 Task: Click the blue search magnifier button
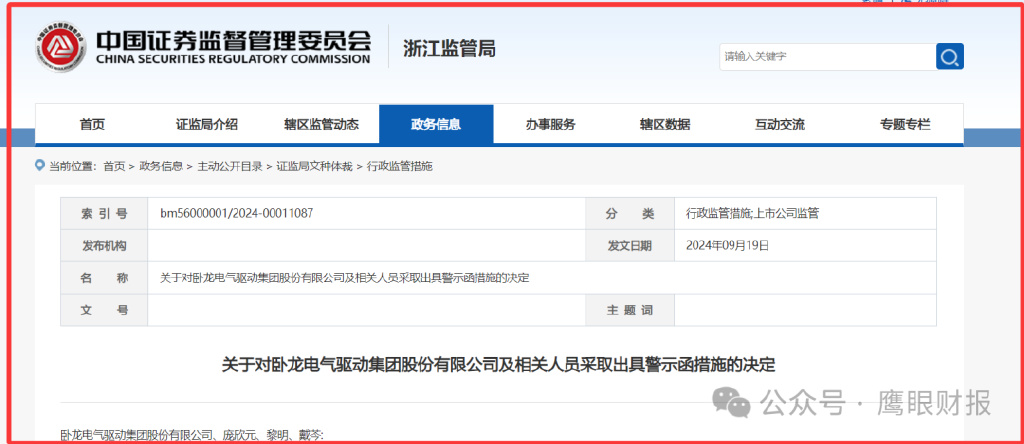click(950, 57)
